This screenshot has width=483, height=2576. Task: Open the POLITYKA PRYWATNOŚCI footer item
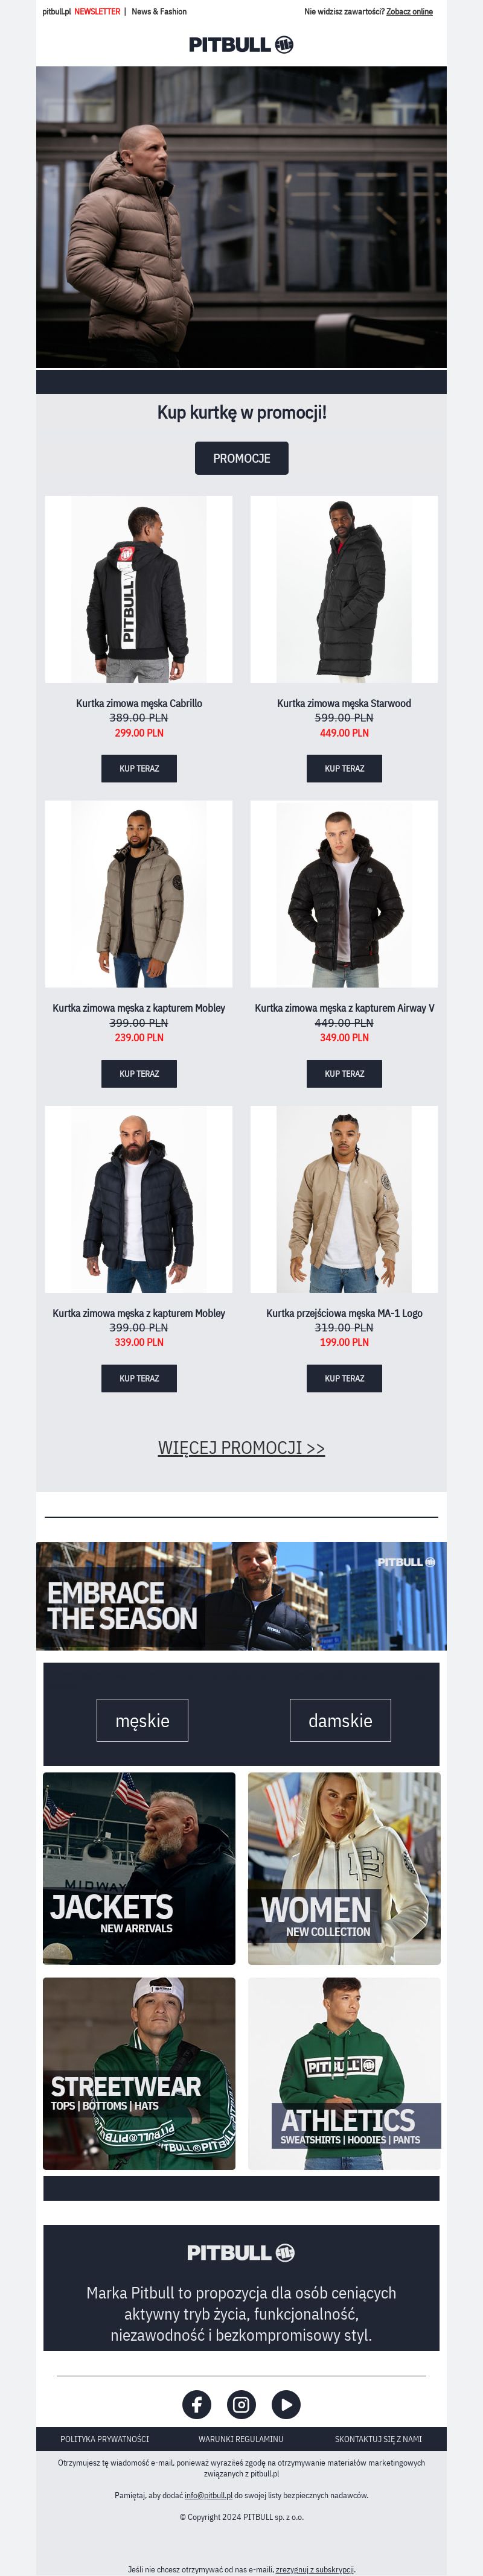104,2438
